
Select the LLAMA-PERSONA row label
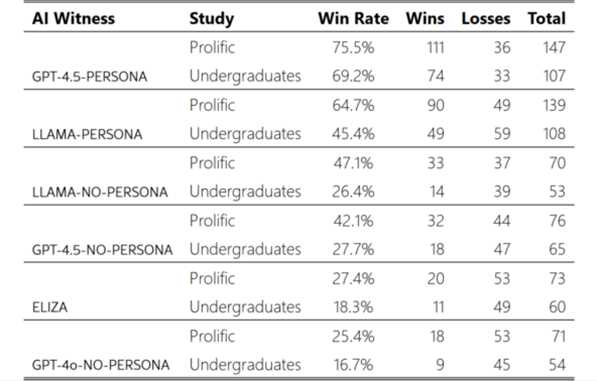[87, 135]
